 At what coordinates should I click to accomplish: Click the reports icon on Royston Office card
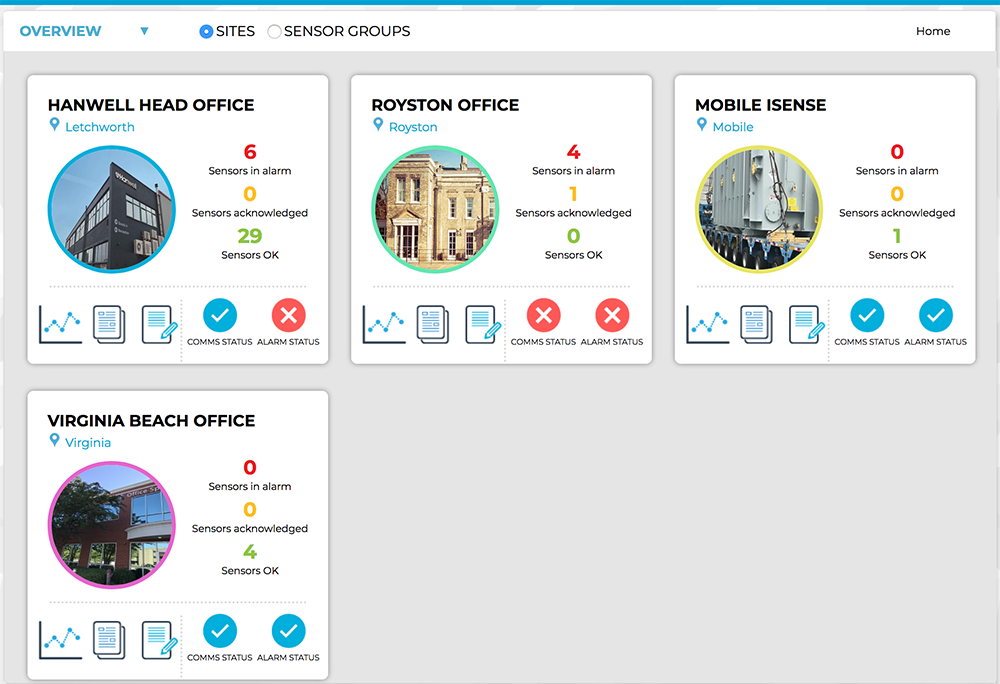[432, 324]
